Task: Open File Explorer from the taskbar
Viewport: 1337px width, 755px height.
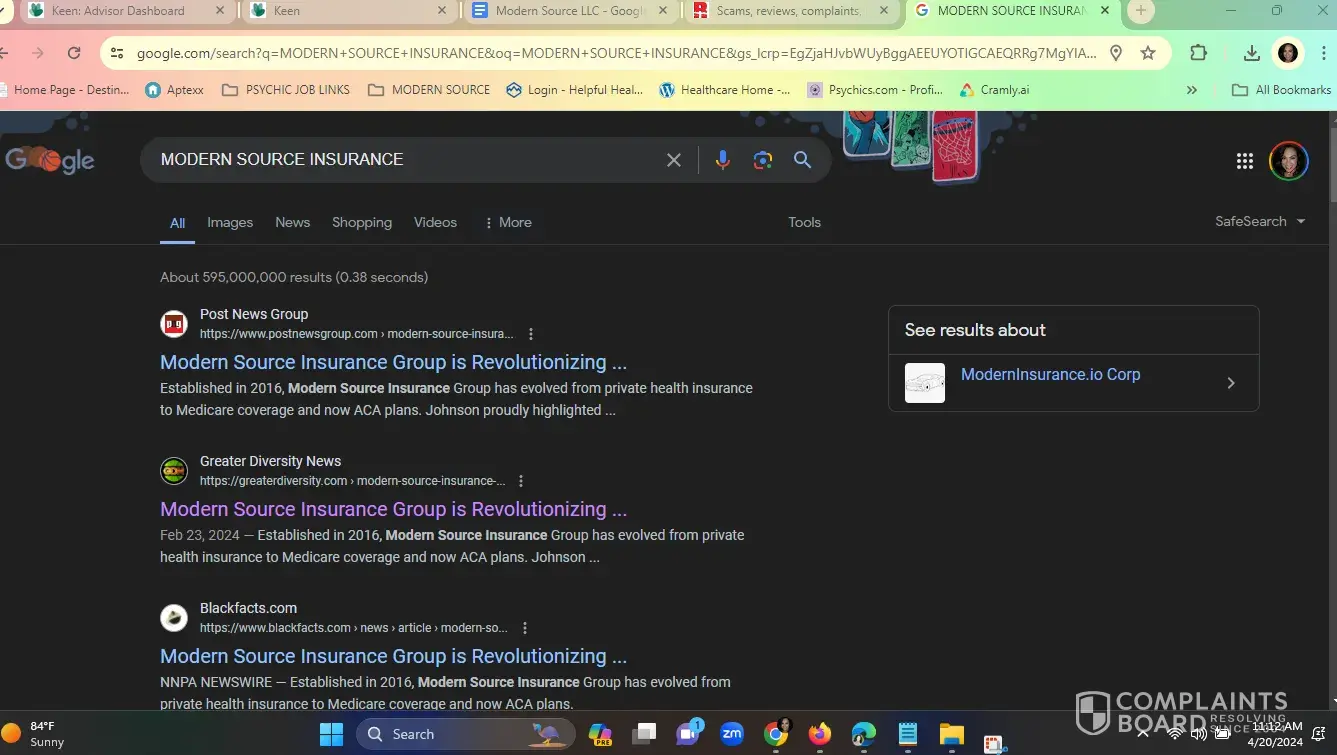Action: pos(950,735)
